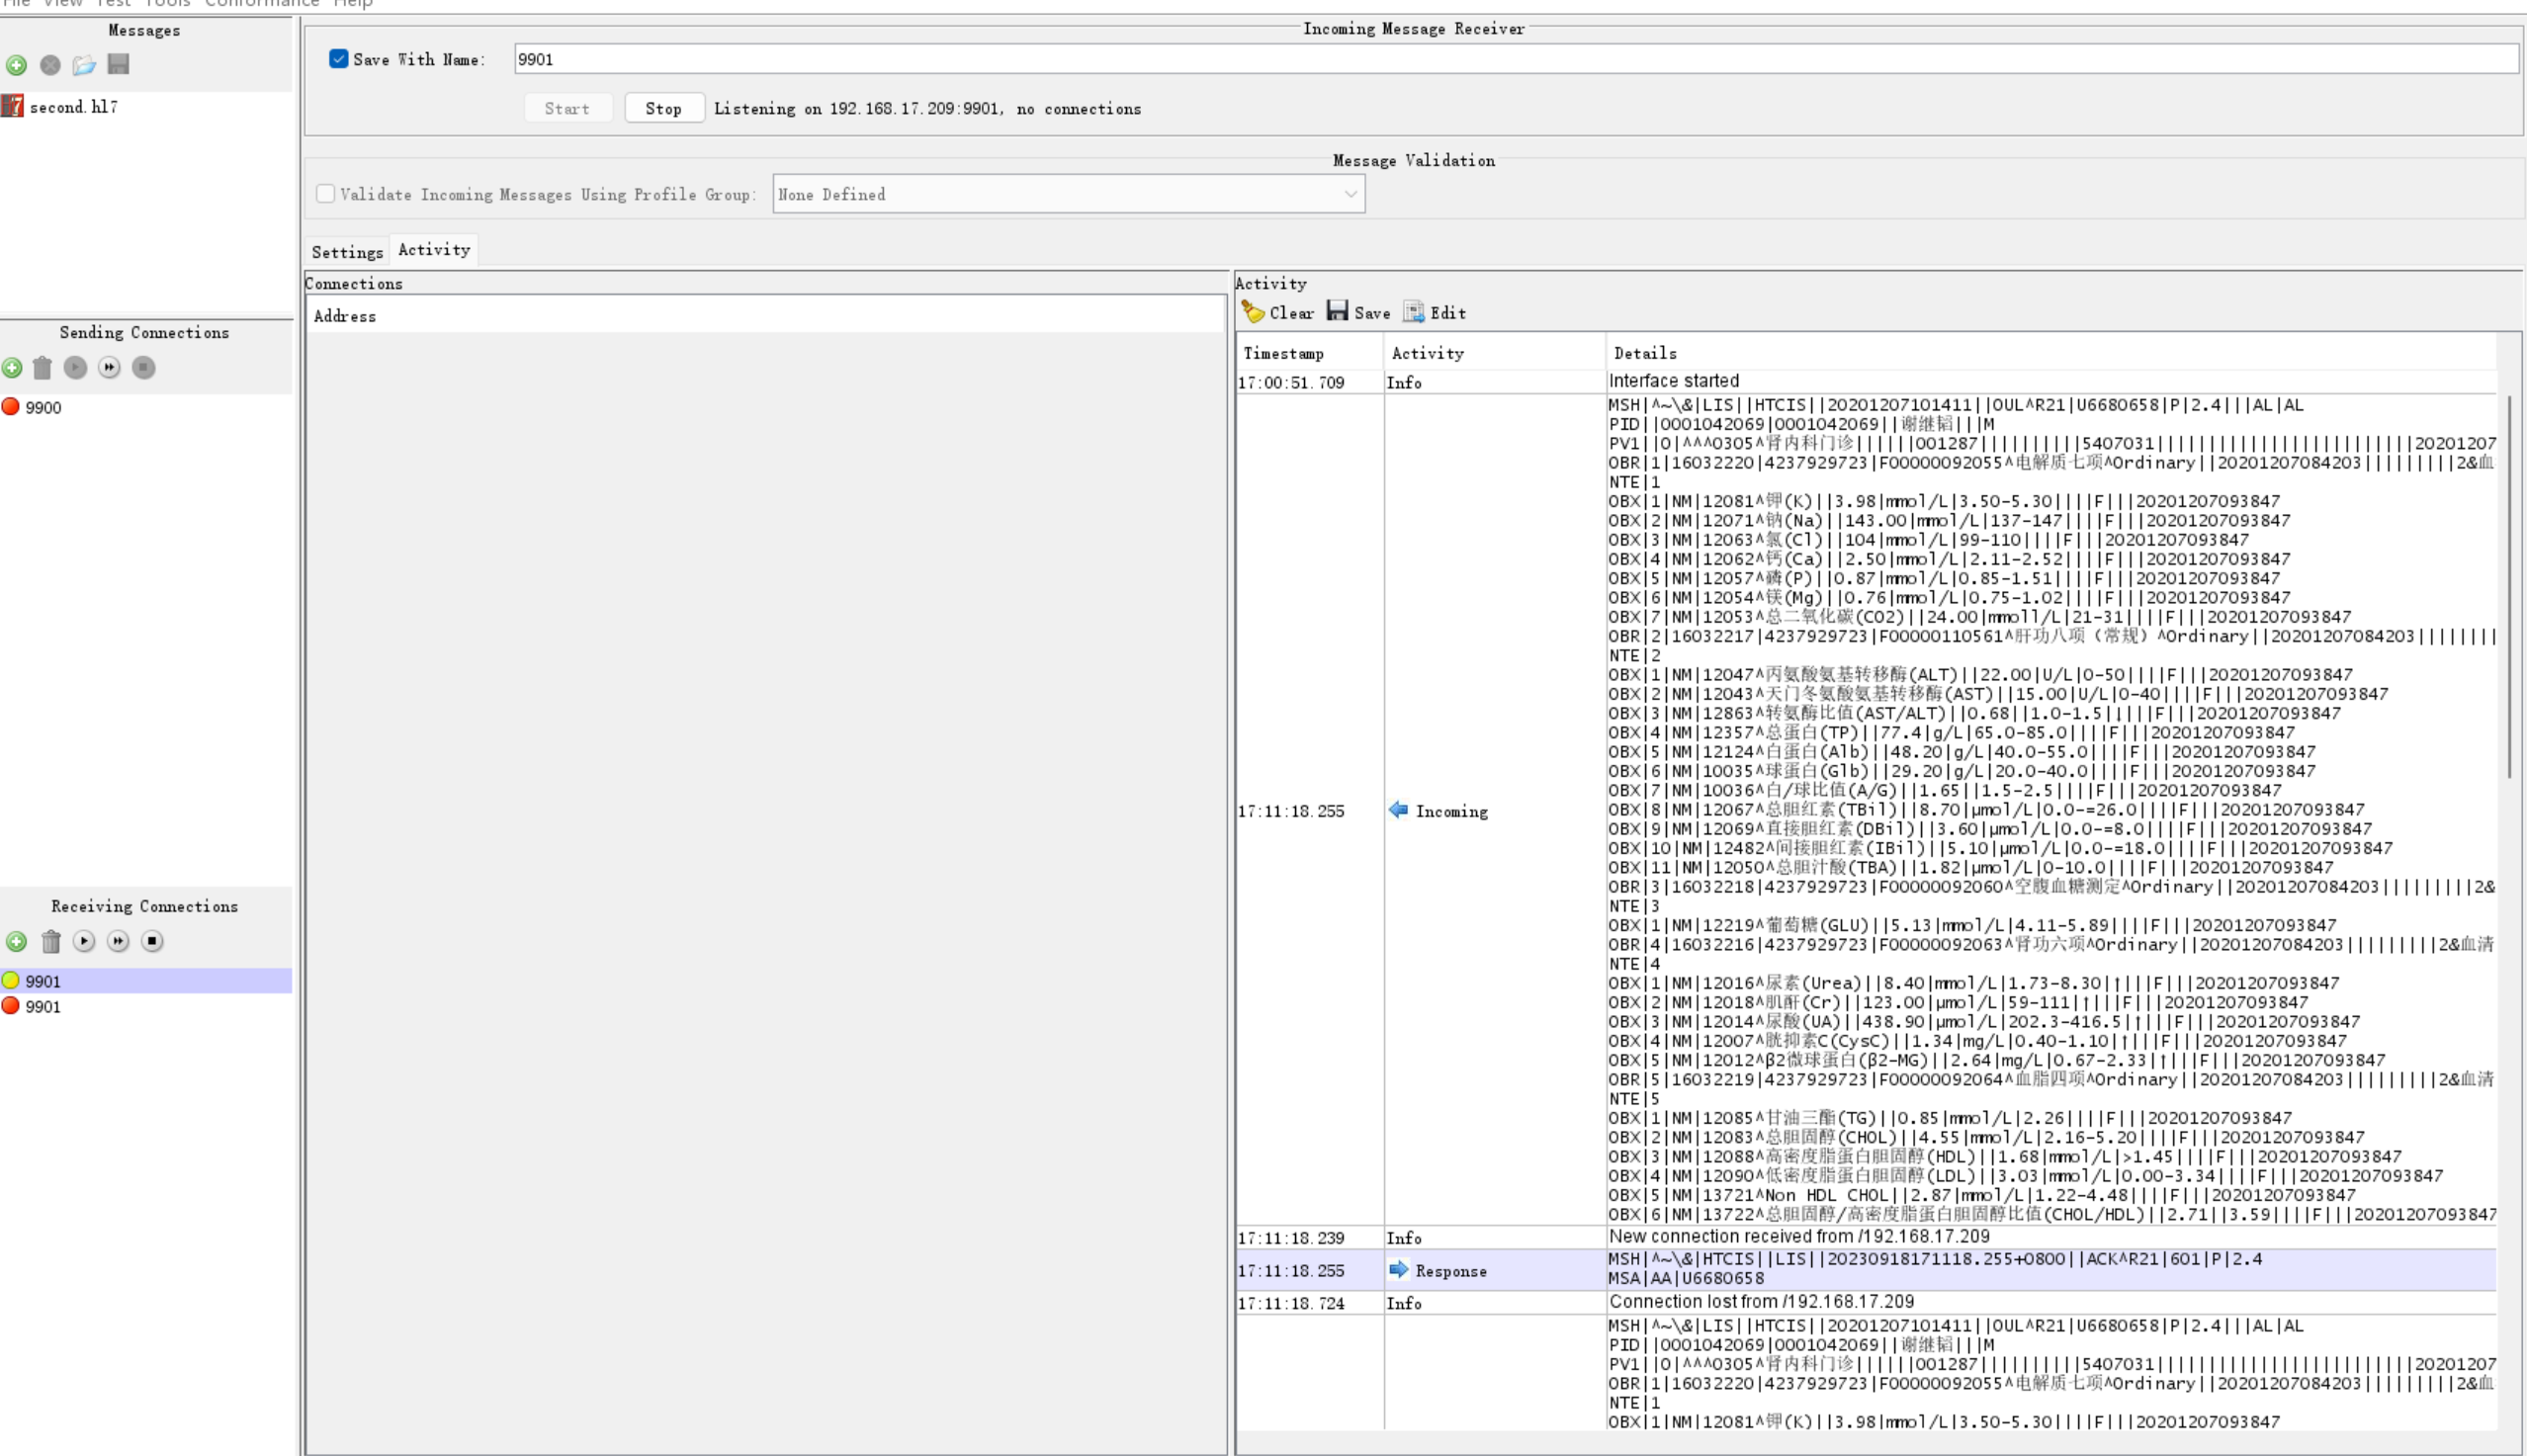Uncheck the Save With Name checkbox
Screen dimensions: 2527x1456
pos(339,59)
